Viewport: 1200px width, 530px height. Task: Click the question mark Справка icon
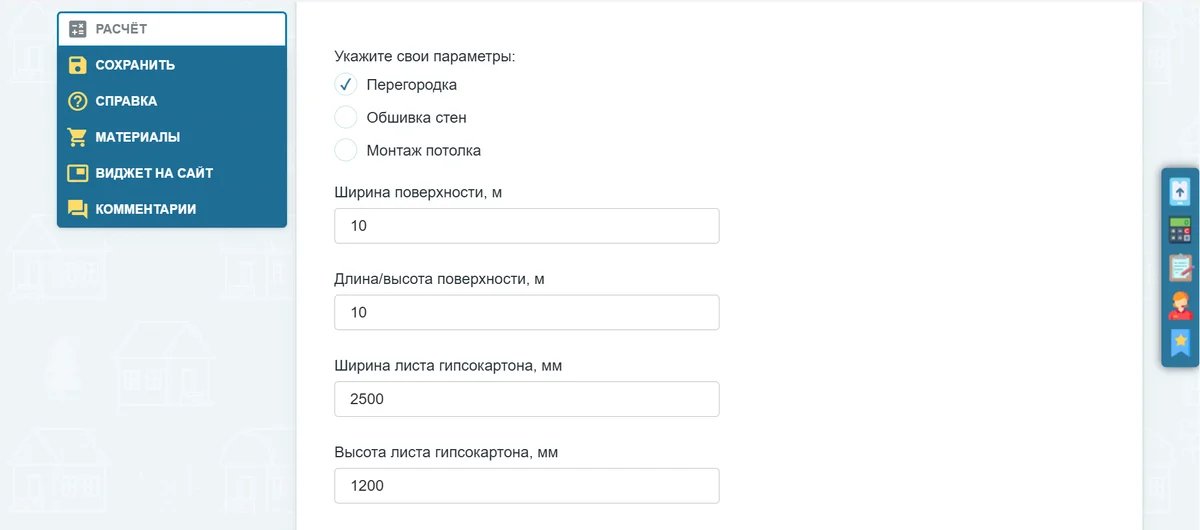(77, 101)
